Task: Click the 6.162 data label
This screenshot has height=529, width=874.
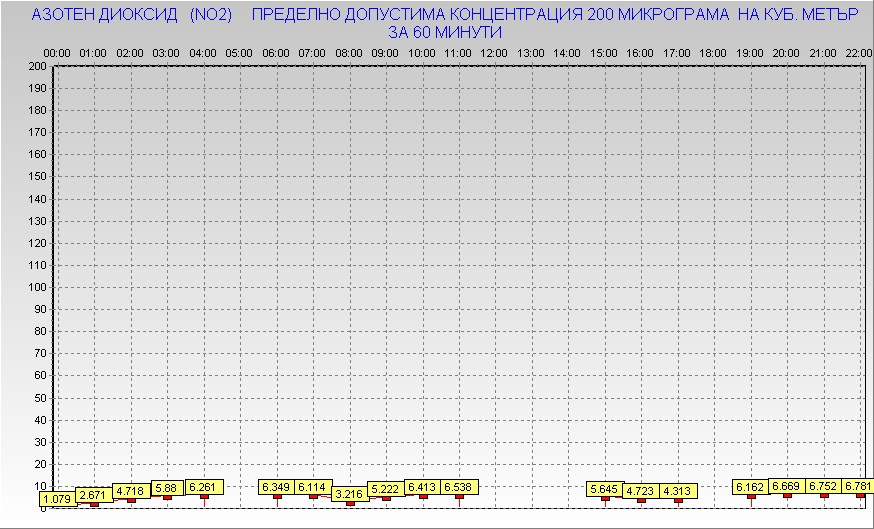Action: pos(750,487)
